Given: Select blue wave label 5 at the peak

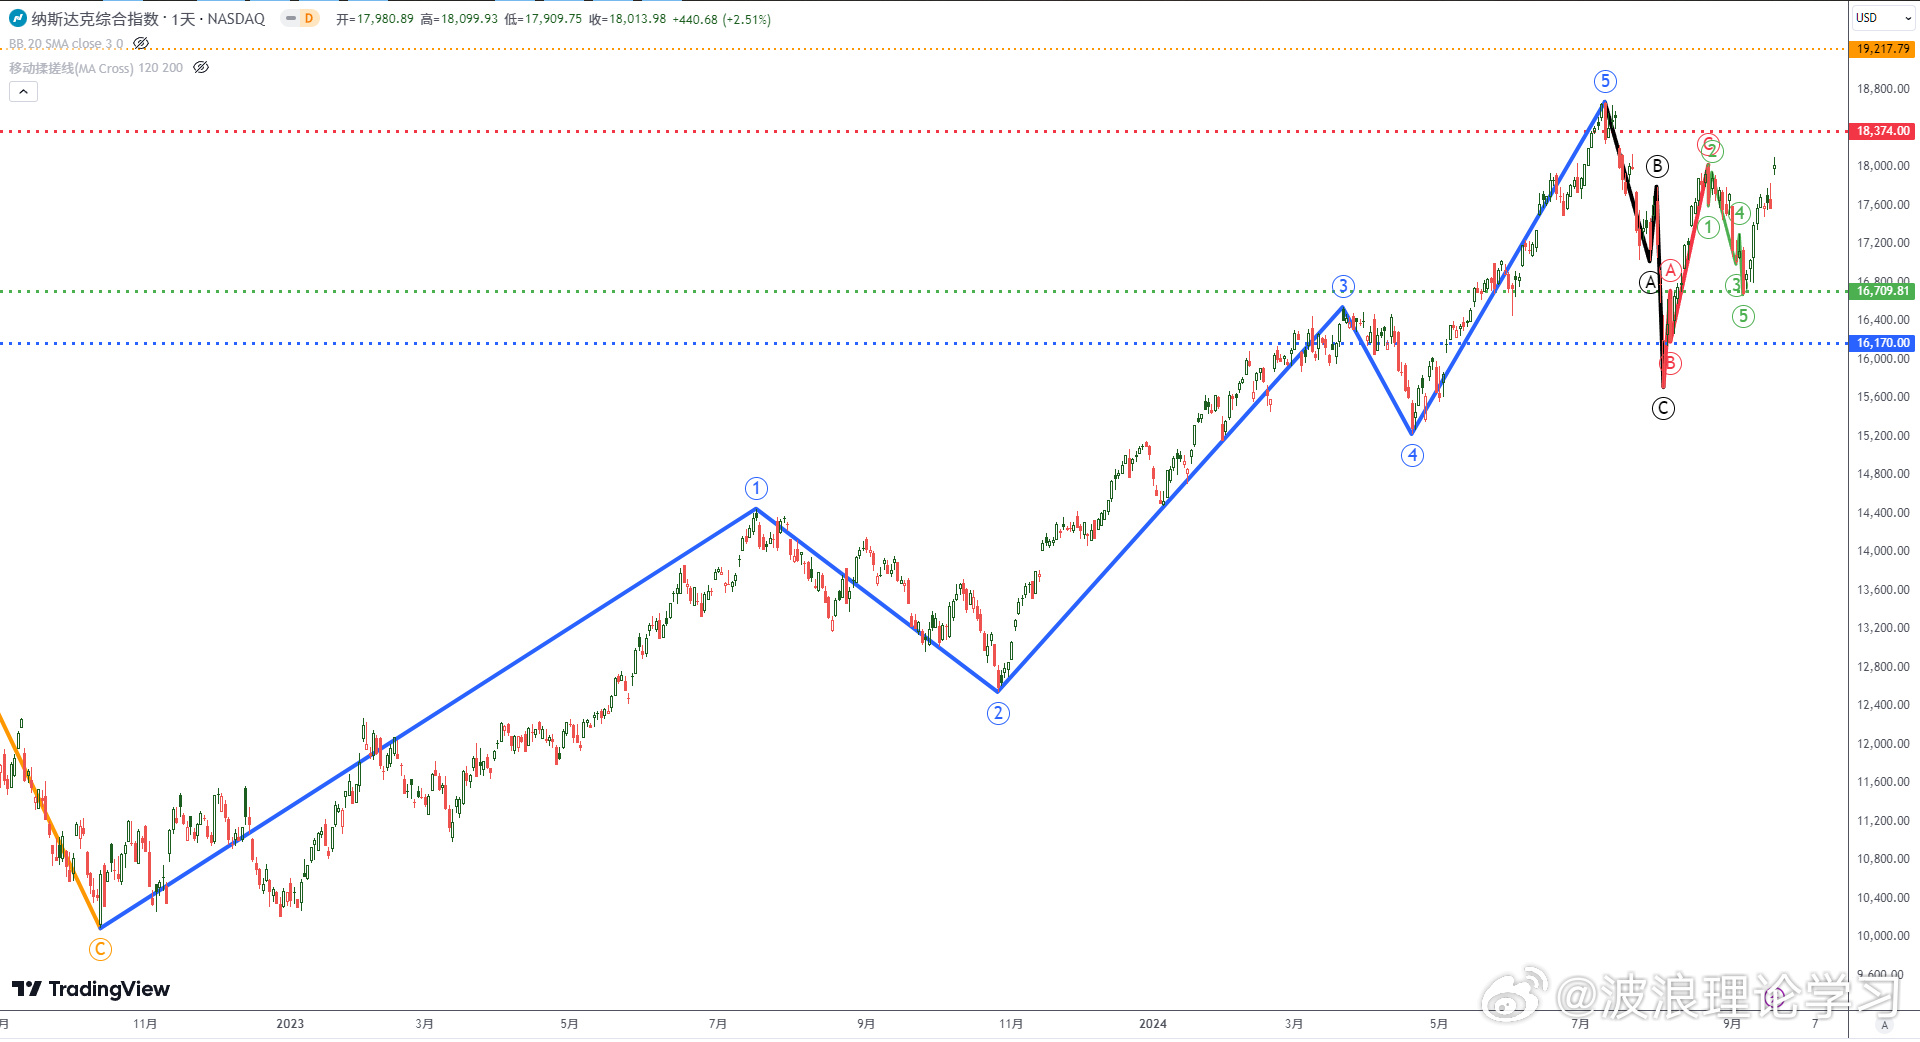Looking at the screenshot, I should [x=1605, y=82].
